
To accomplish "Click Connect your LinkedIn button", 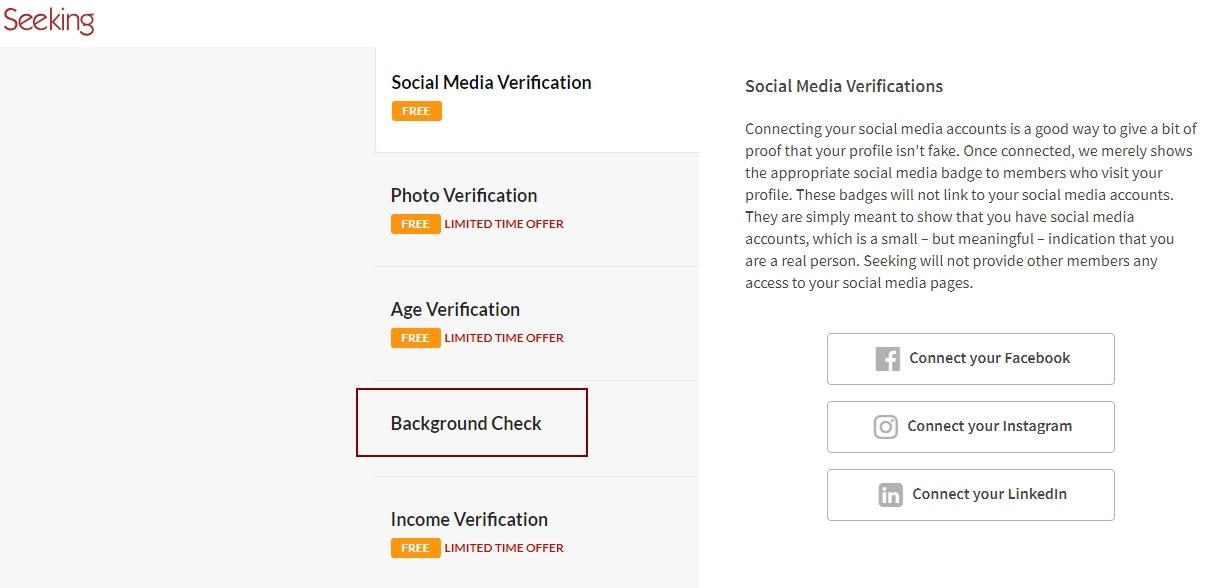I will (970, 495).
